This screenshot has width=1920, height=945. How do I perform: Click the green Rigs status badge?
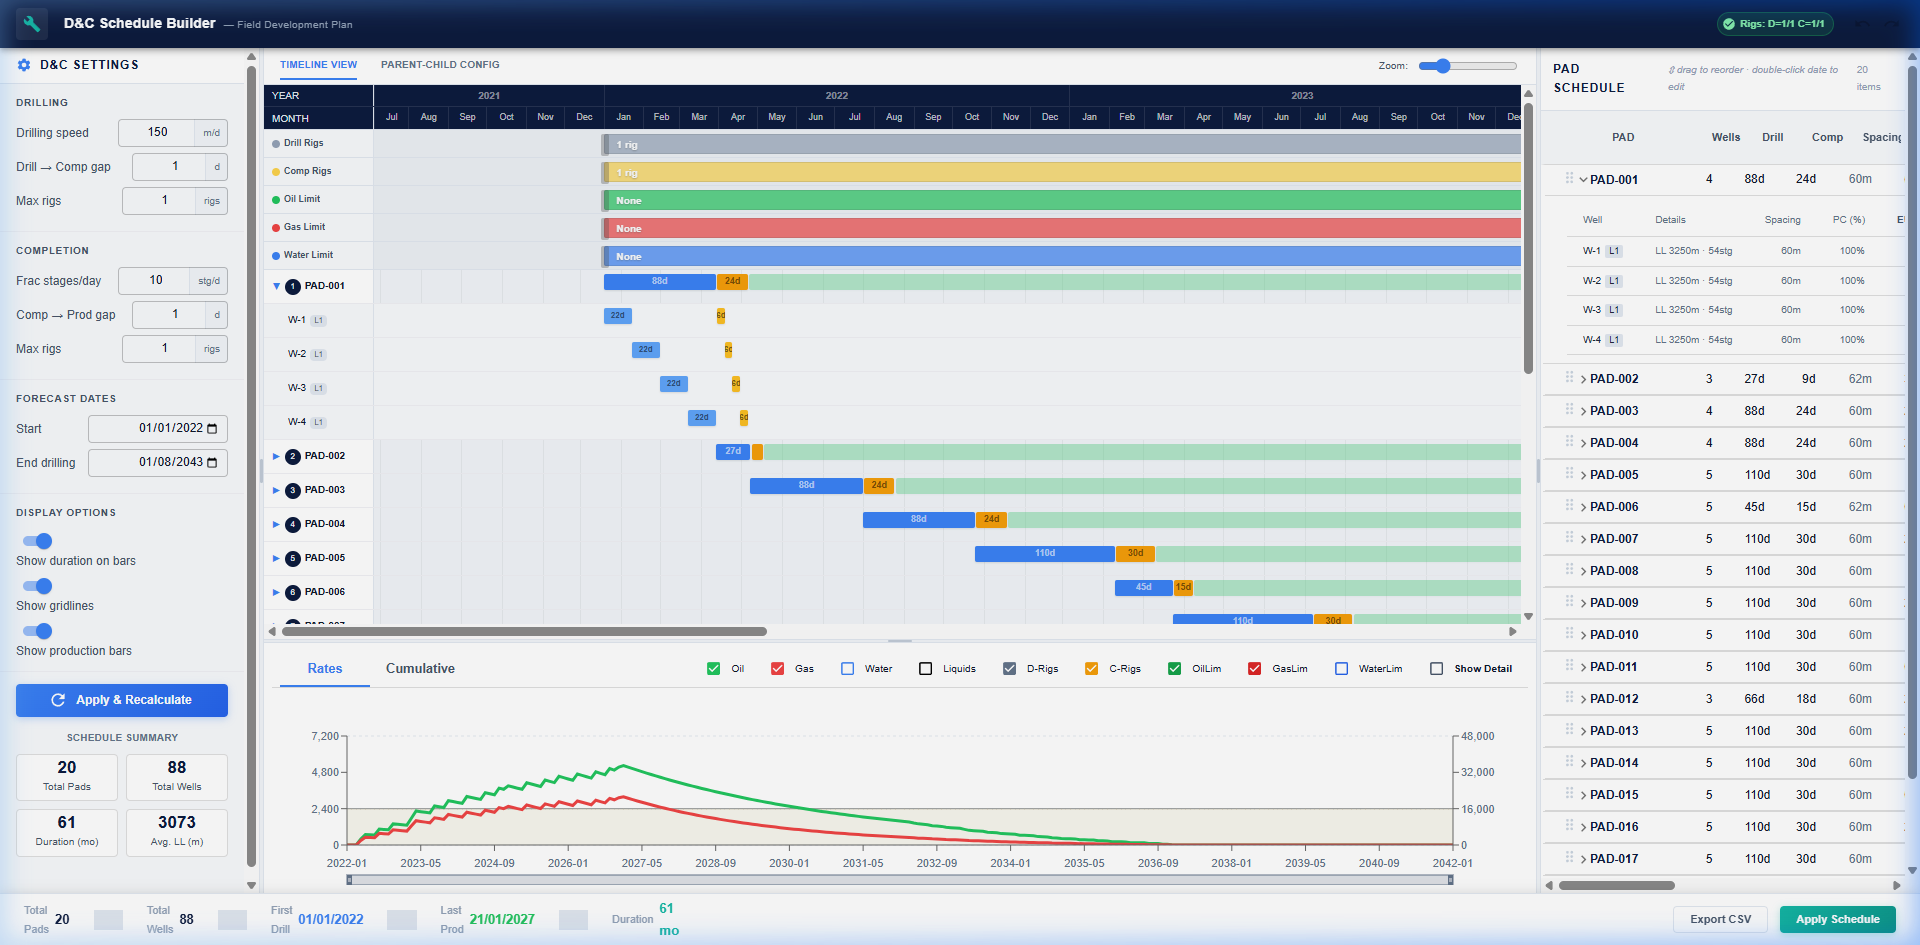point(1775,24)
